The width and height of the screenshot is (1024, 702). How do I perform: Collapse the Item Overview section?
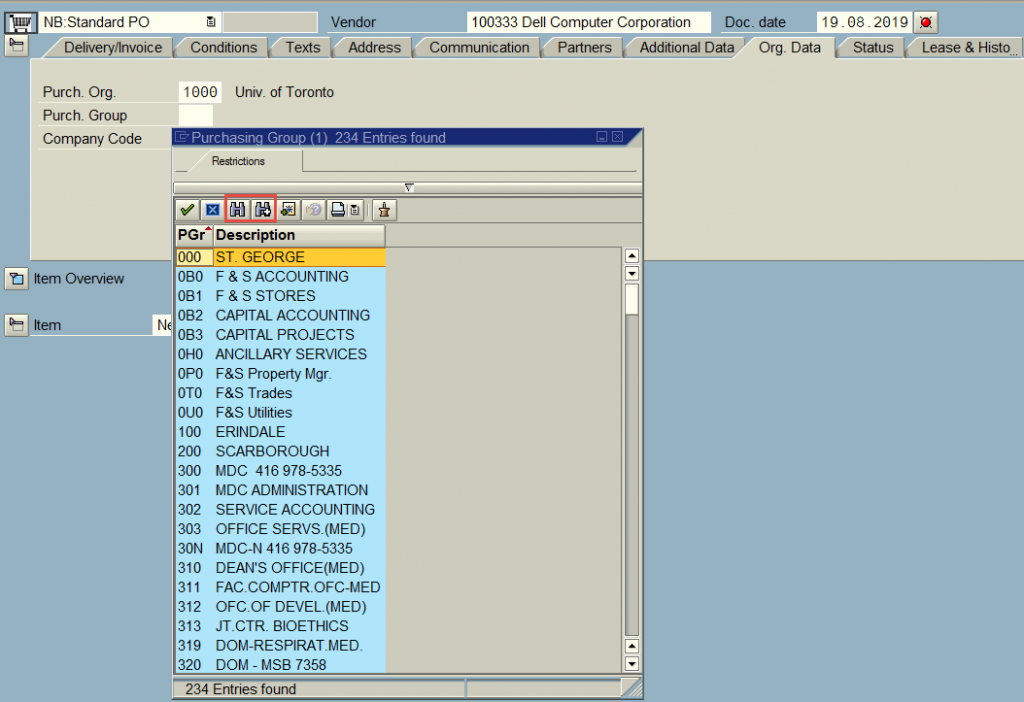click(x=16, y=279)
